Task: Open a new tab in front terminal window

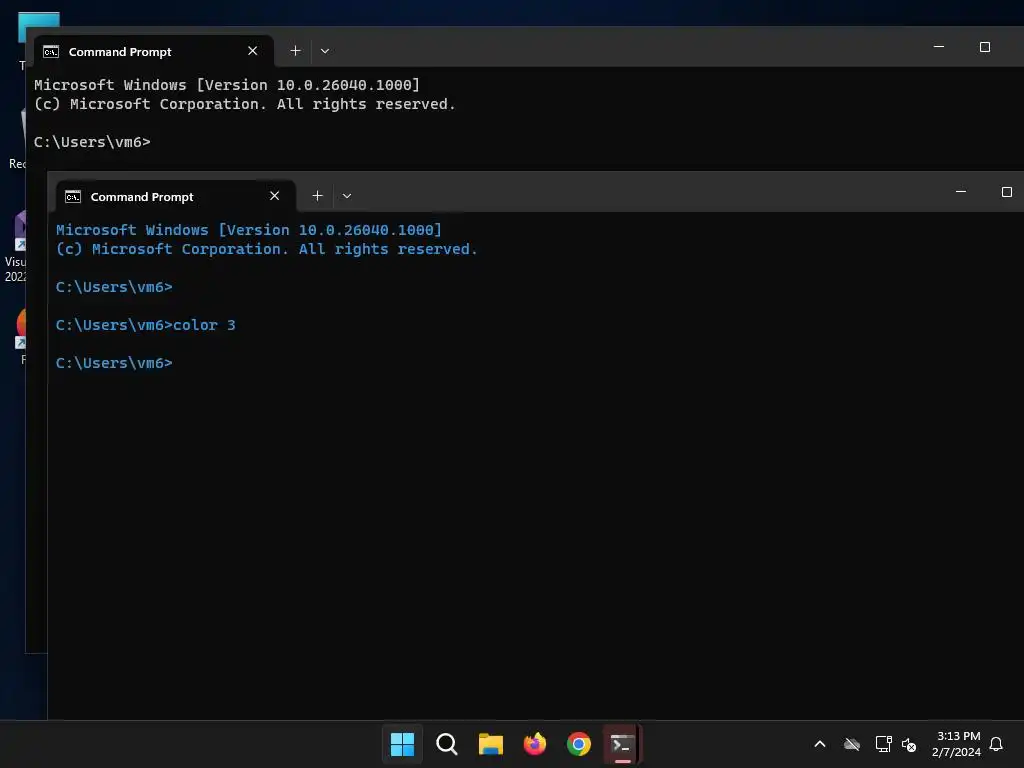Action: click(317, 196)
